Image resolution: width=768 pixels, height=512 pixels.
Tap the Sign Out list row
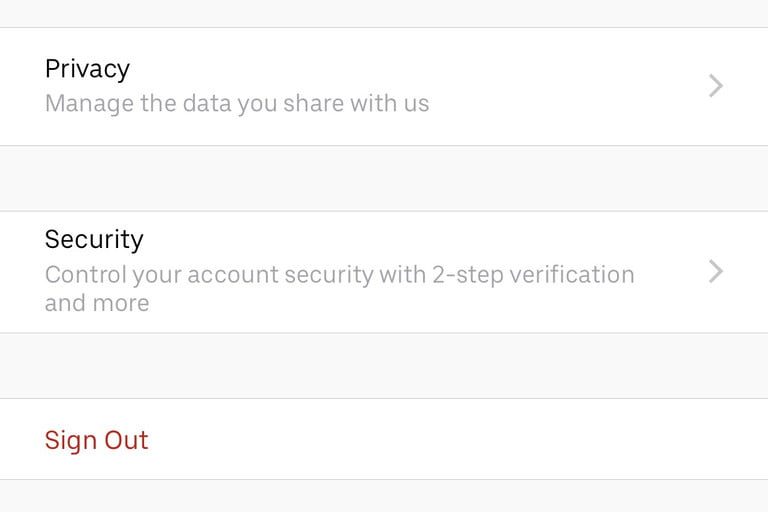384,440
